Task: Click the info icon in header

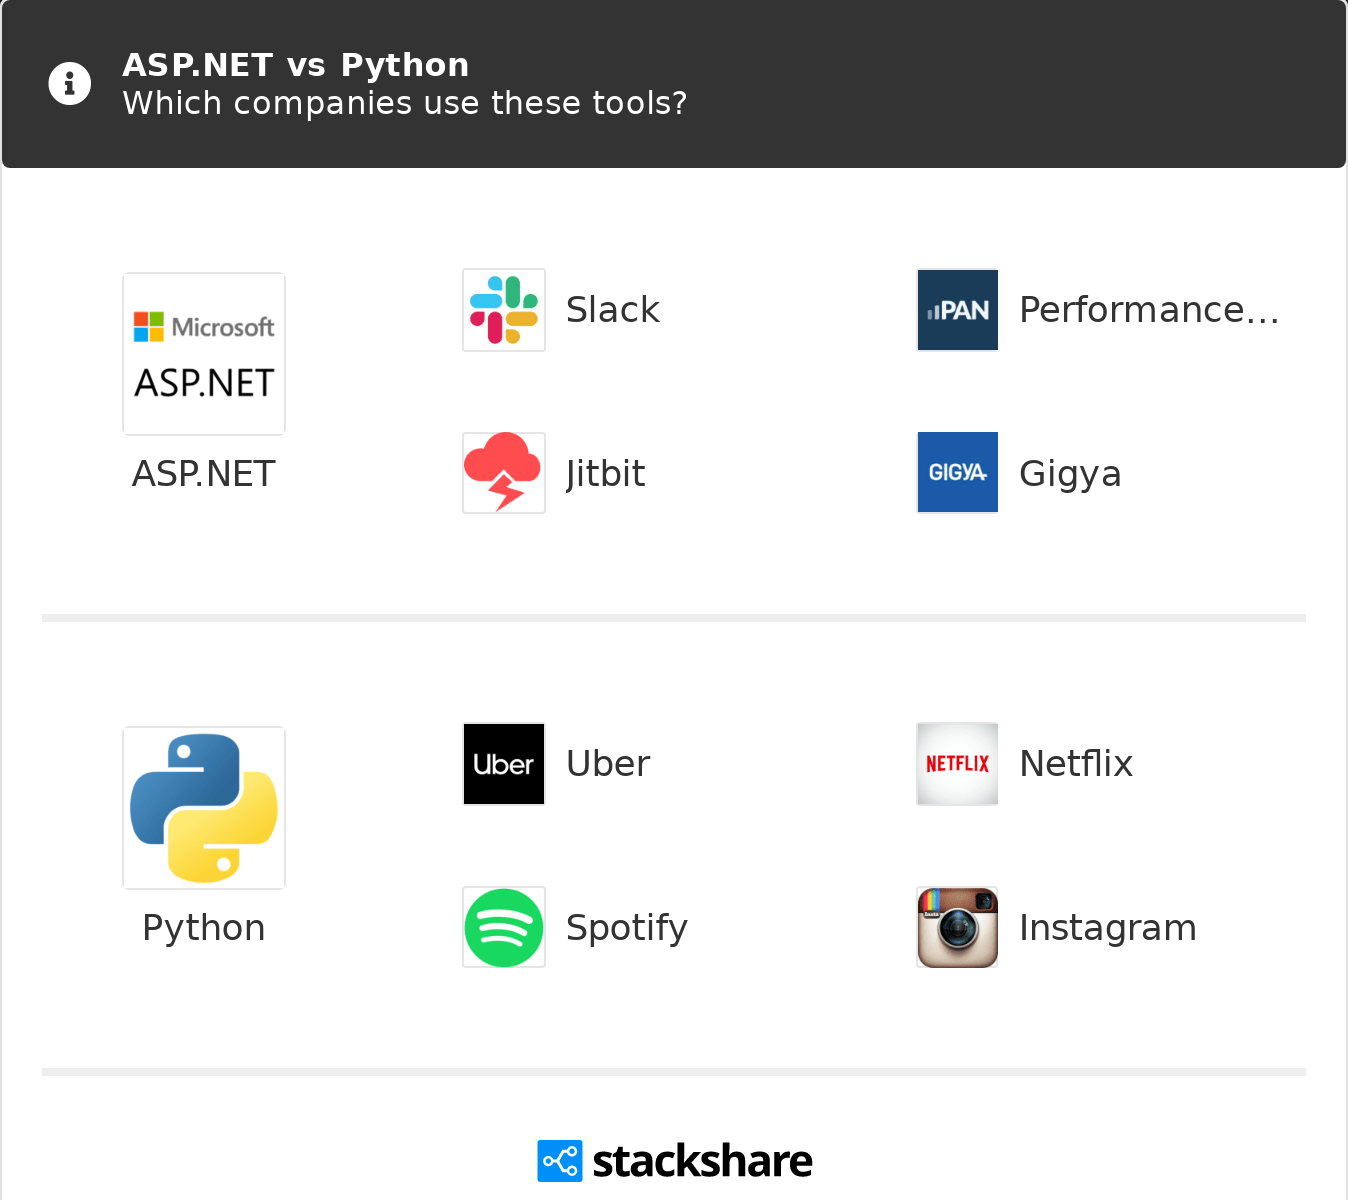Action: tap(70, 84)
